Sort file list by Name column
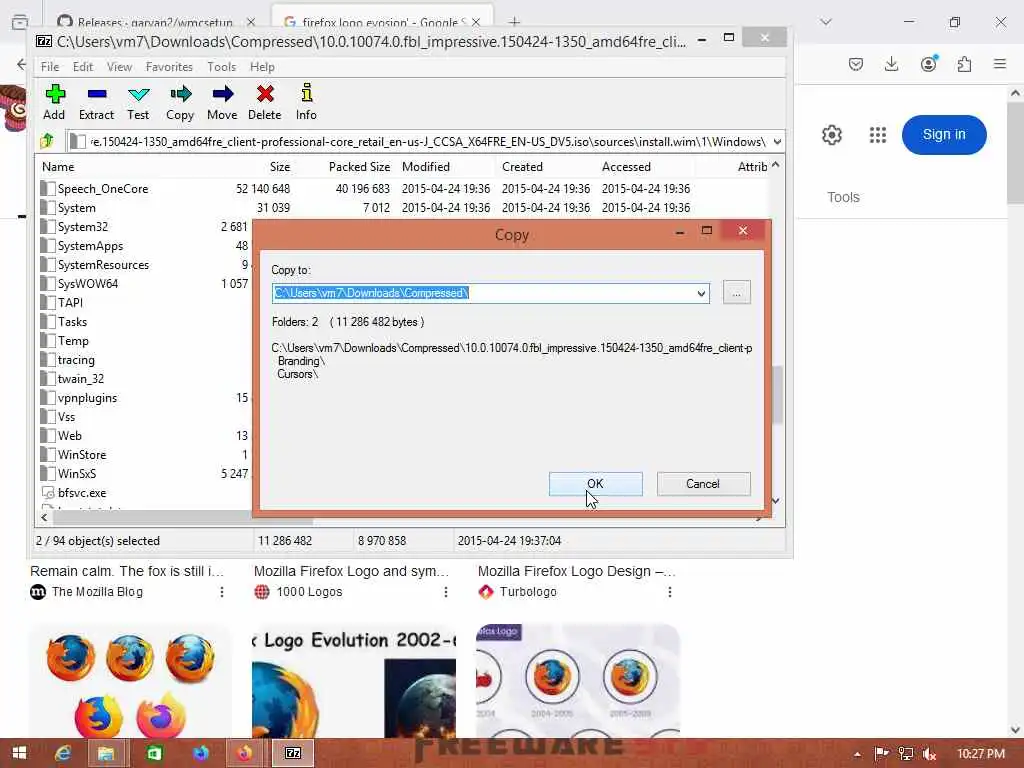 [x=58, y=167]
